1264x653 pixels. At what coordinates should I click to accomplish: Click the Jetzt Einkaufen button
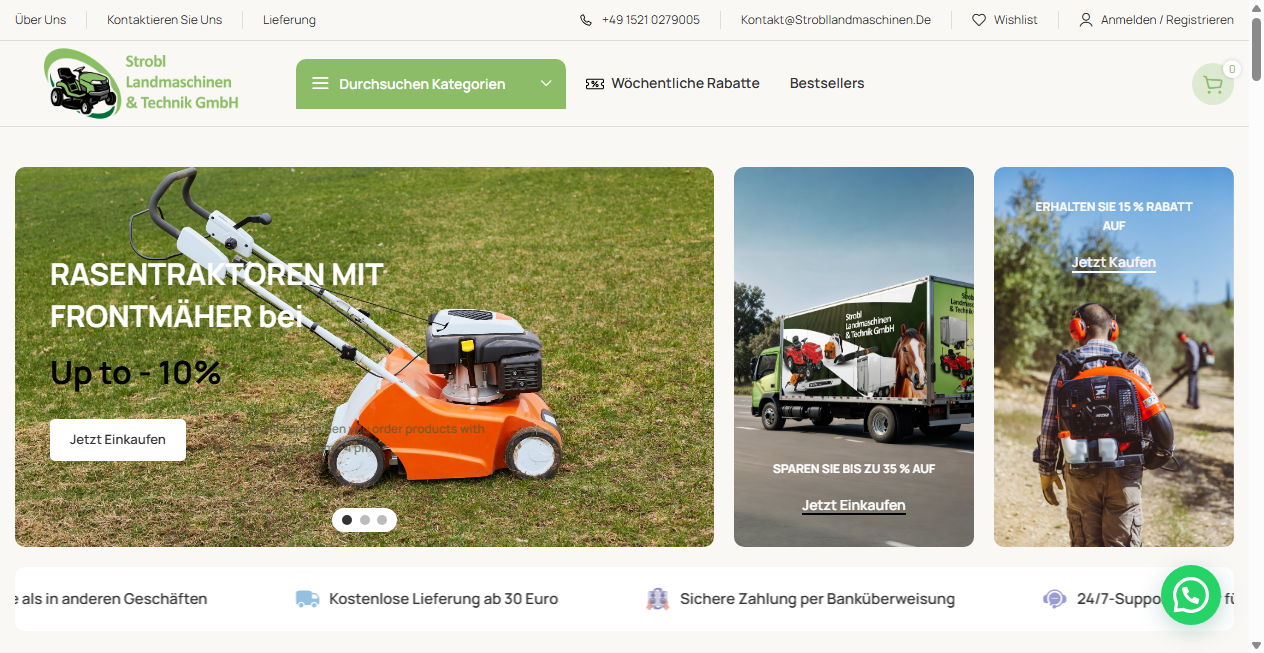click(117, 439)
